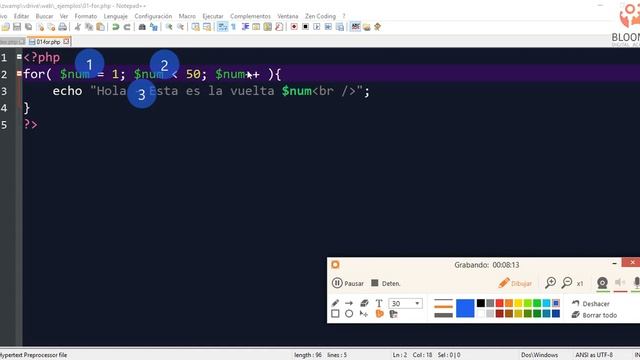Redo using the toolbar arrow icon
640x360 pixels.
pos(127,27)
